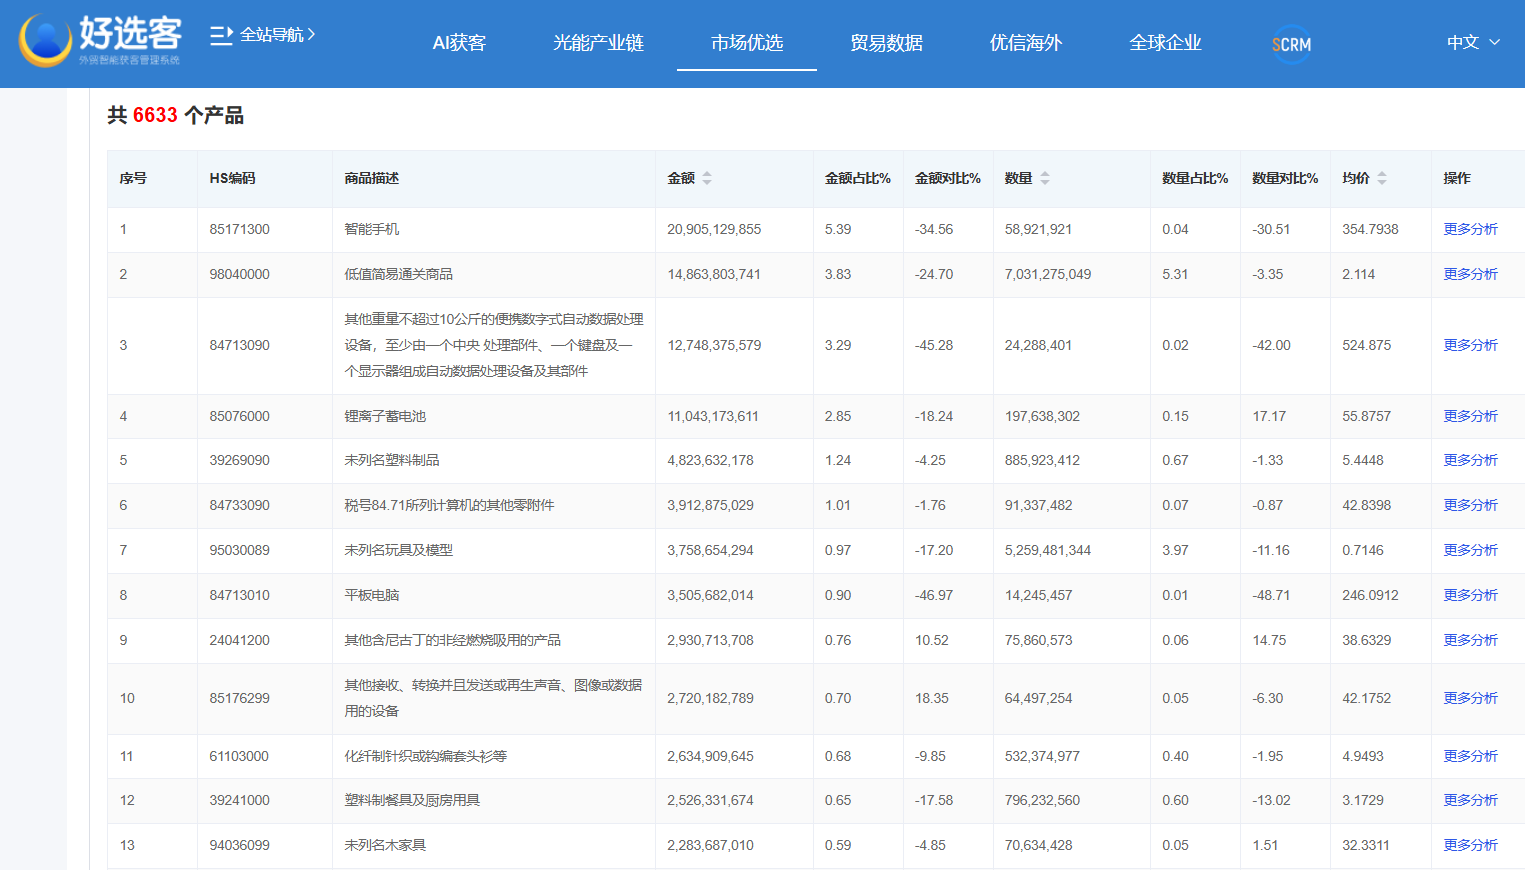
Task: Switch to the 贸易数据 tab
Action: (x=886, y=43)
